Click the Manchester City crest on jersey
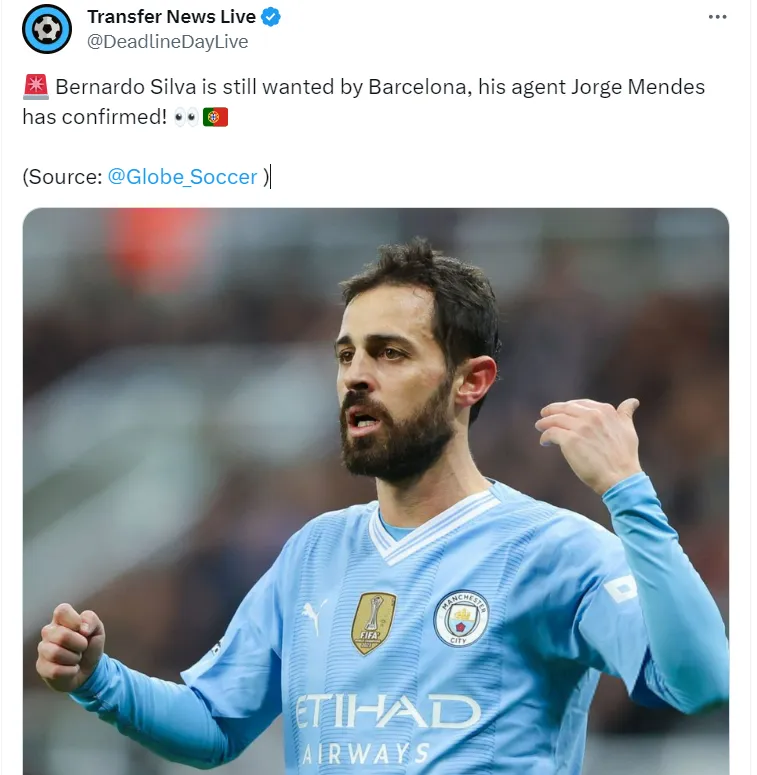757x775 pixels. 462,618
